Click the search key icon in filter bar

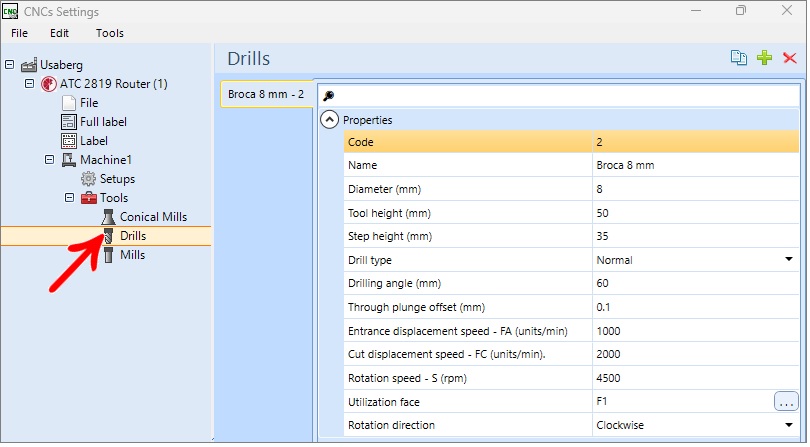coord(329,96)
